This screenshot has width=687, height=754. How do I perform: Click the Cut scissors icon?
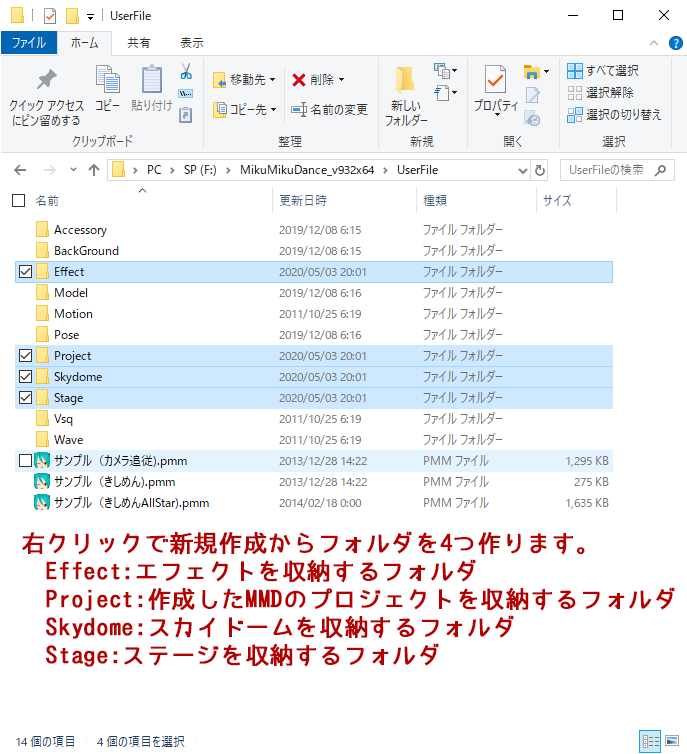point(186,71)
